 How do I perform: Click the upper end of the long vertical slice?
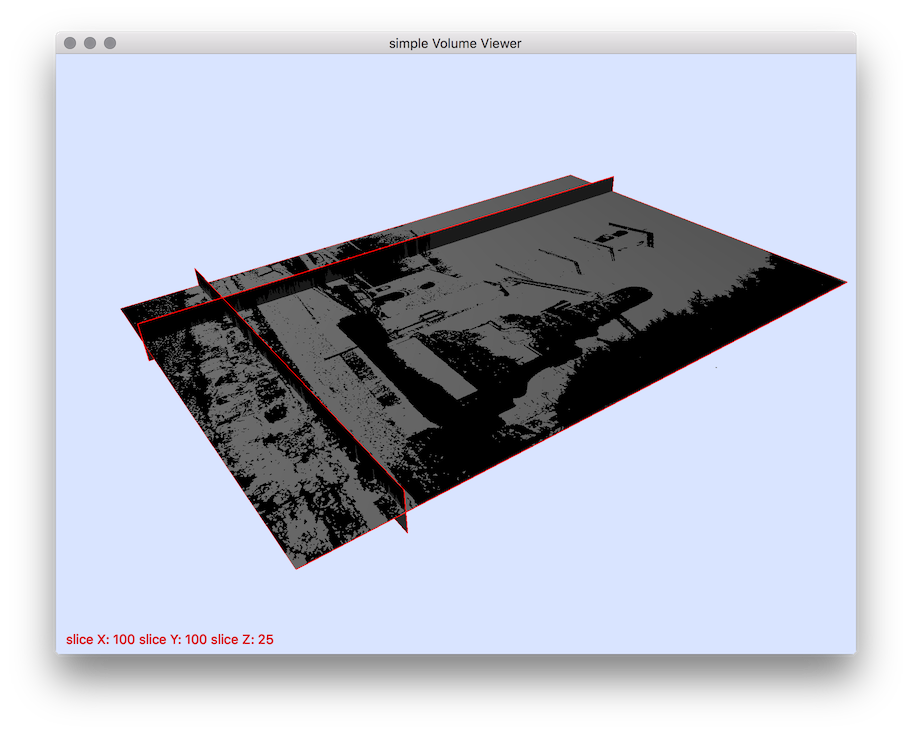pyautogui.click(x=611, y=182)
